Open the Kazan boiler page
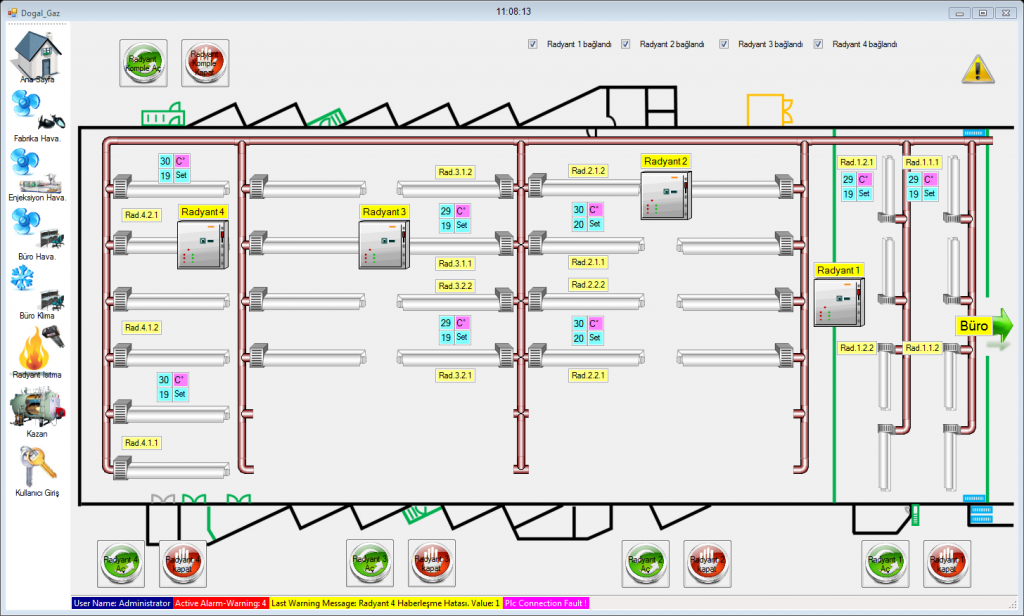This screenshot has width=1024, height=616. [36, 405]
